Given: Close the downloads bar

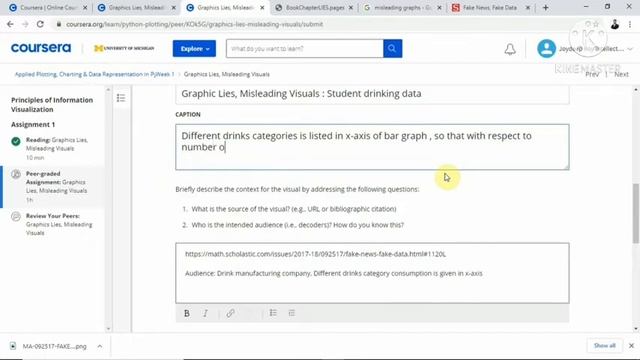Looking at the screenshot, I should coord(631,346).
